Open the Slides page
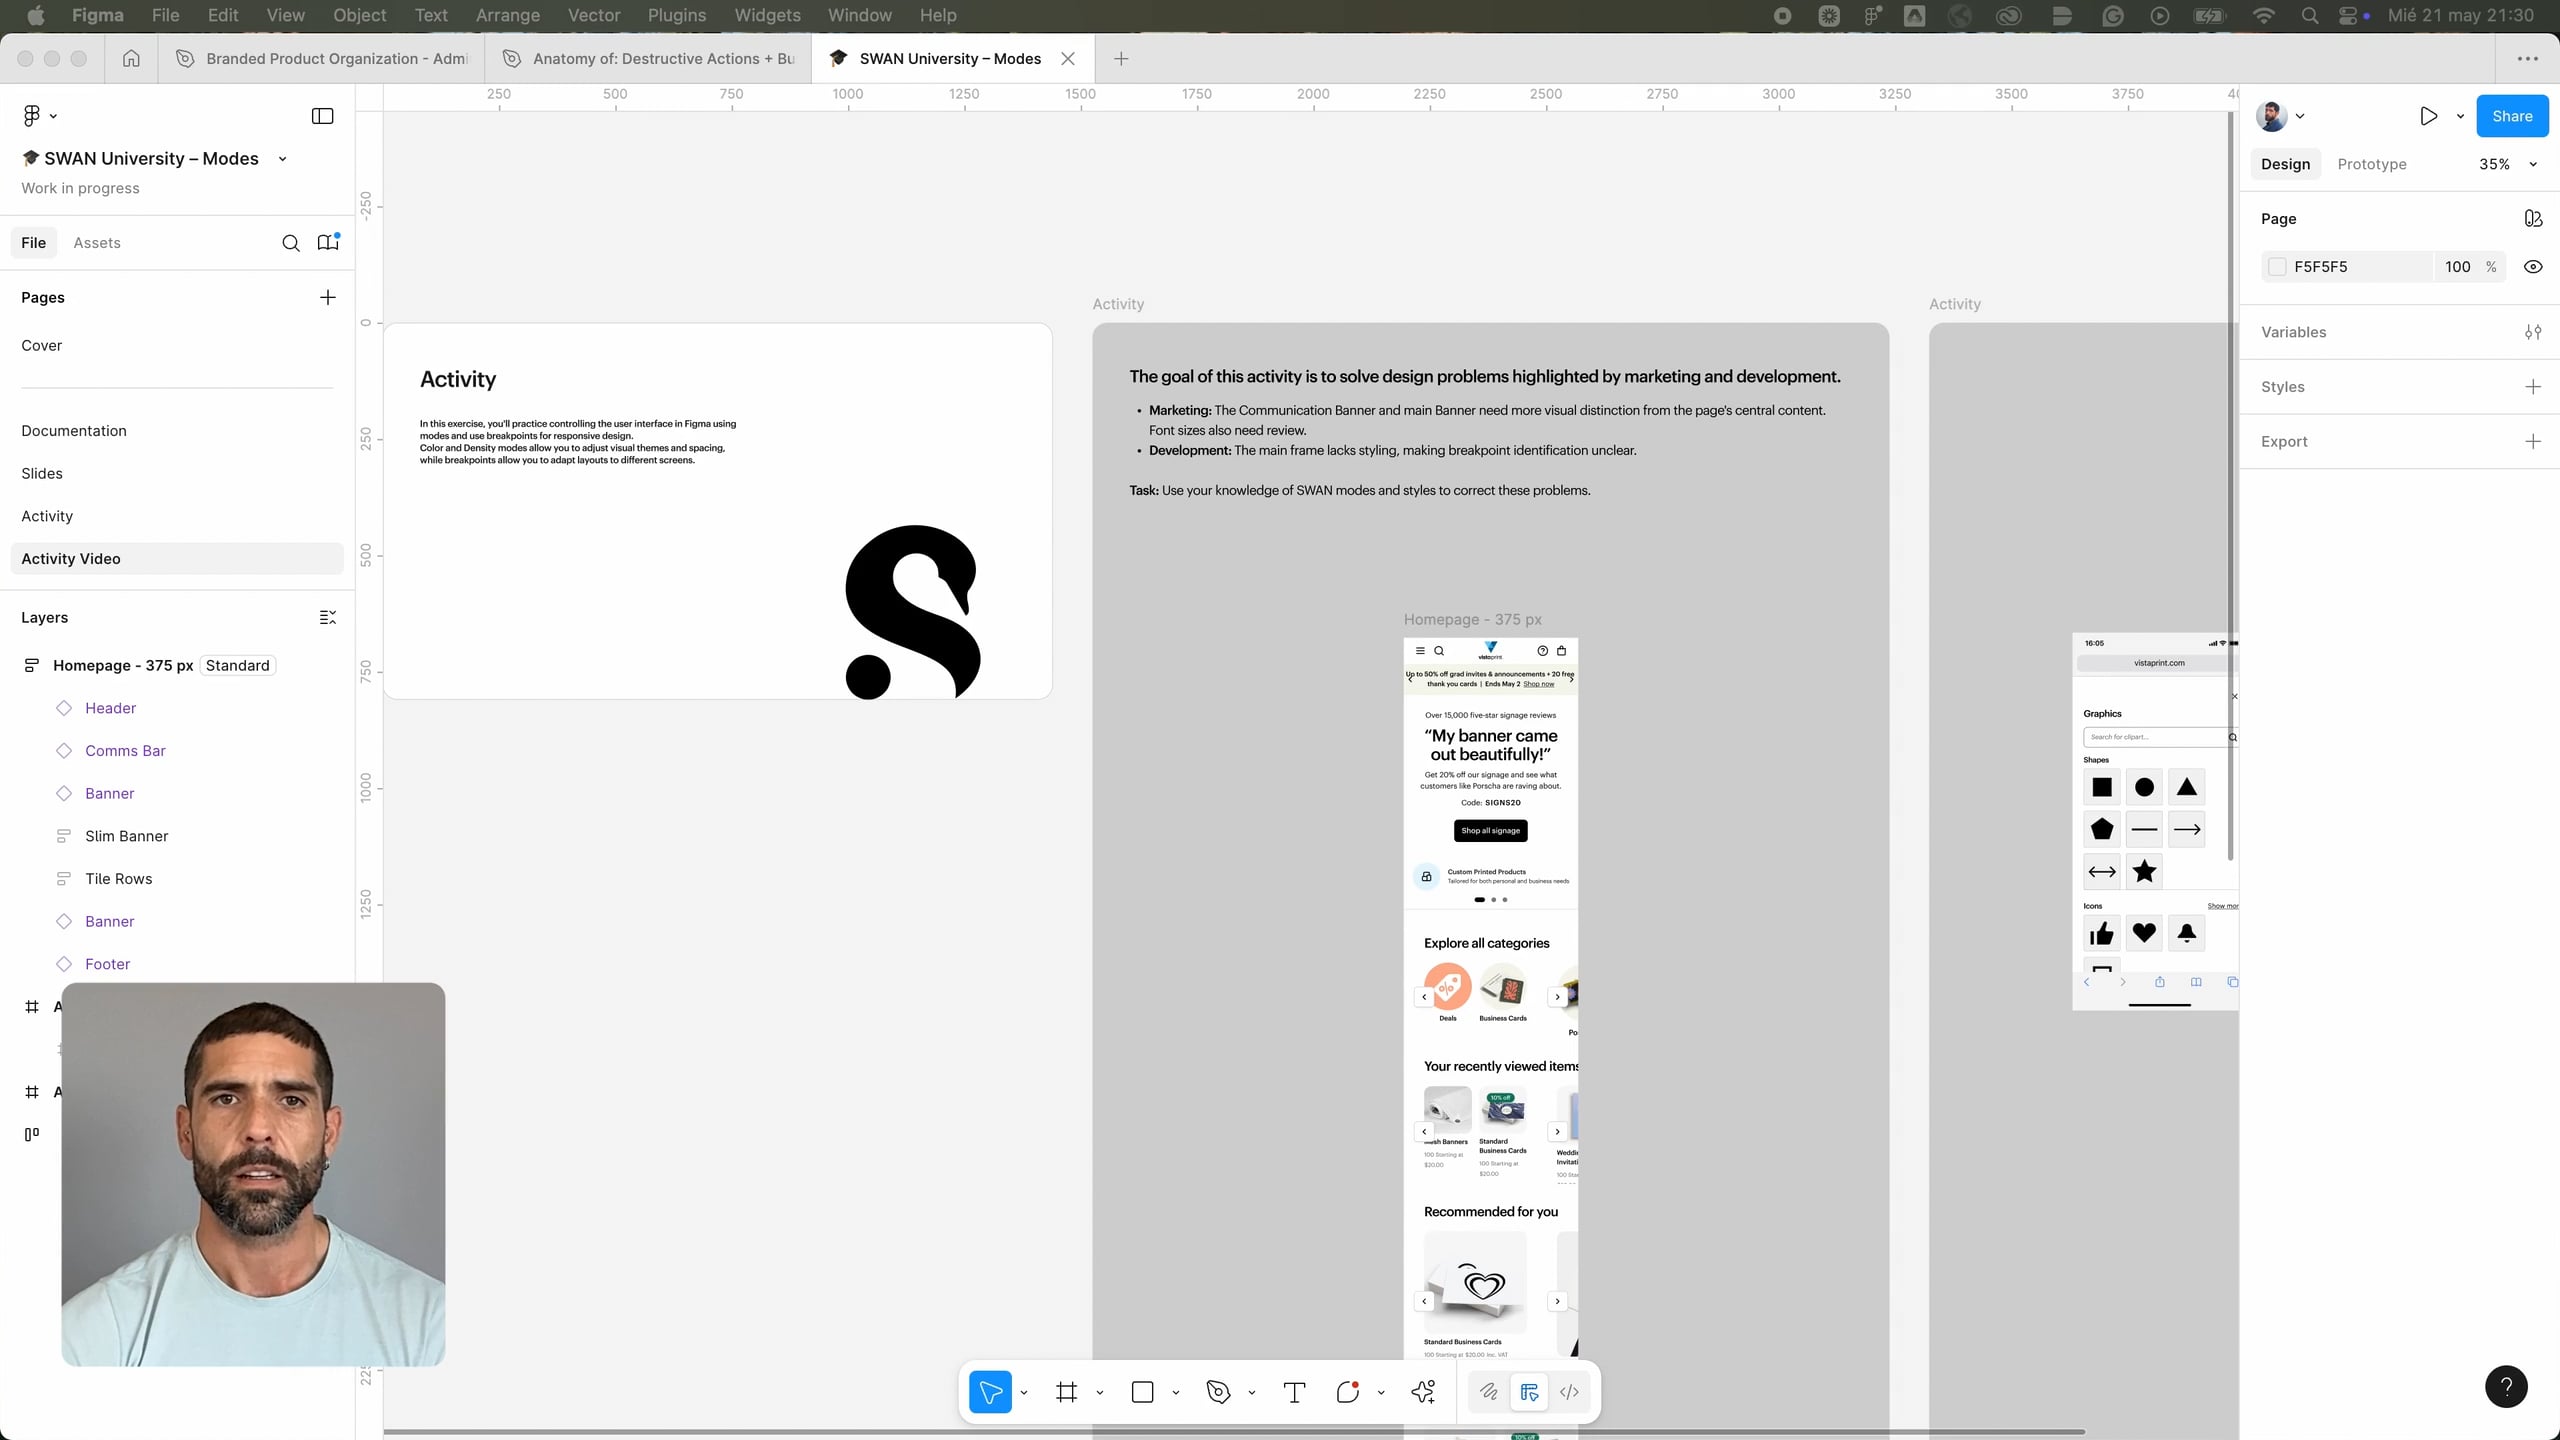Viewport: 2560px width, 1440px height. coord(42,473)
